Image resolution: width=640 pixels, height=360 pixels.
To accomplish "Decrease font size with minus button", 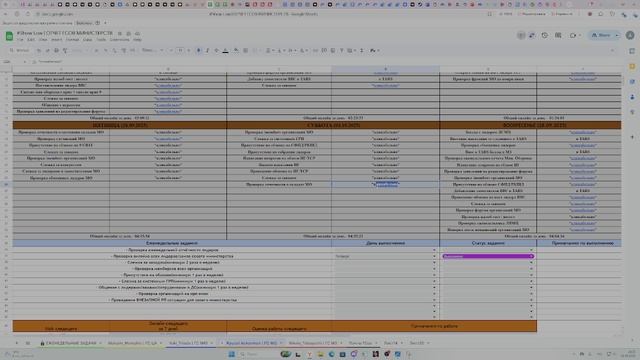I will click(171, 51).
